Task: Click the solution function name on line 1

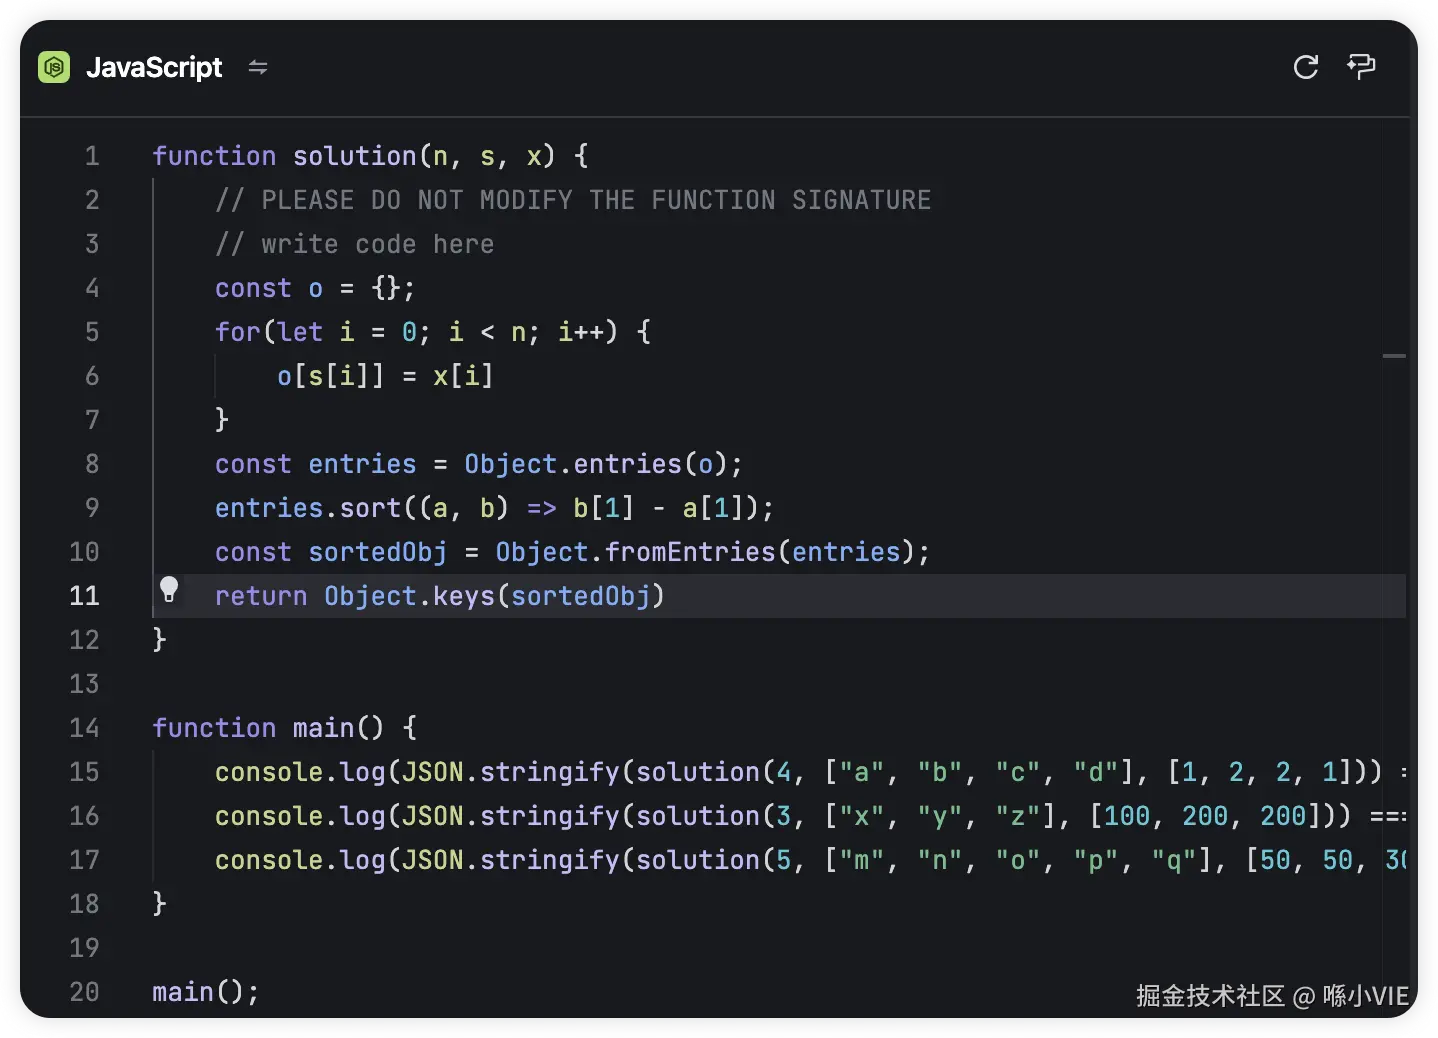Action: [354, 156]
